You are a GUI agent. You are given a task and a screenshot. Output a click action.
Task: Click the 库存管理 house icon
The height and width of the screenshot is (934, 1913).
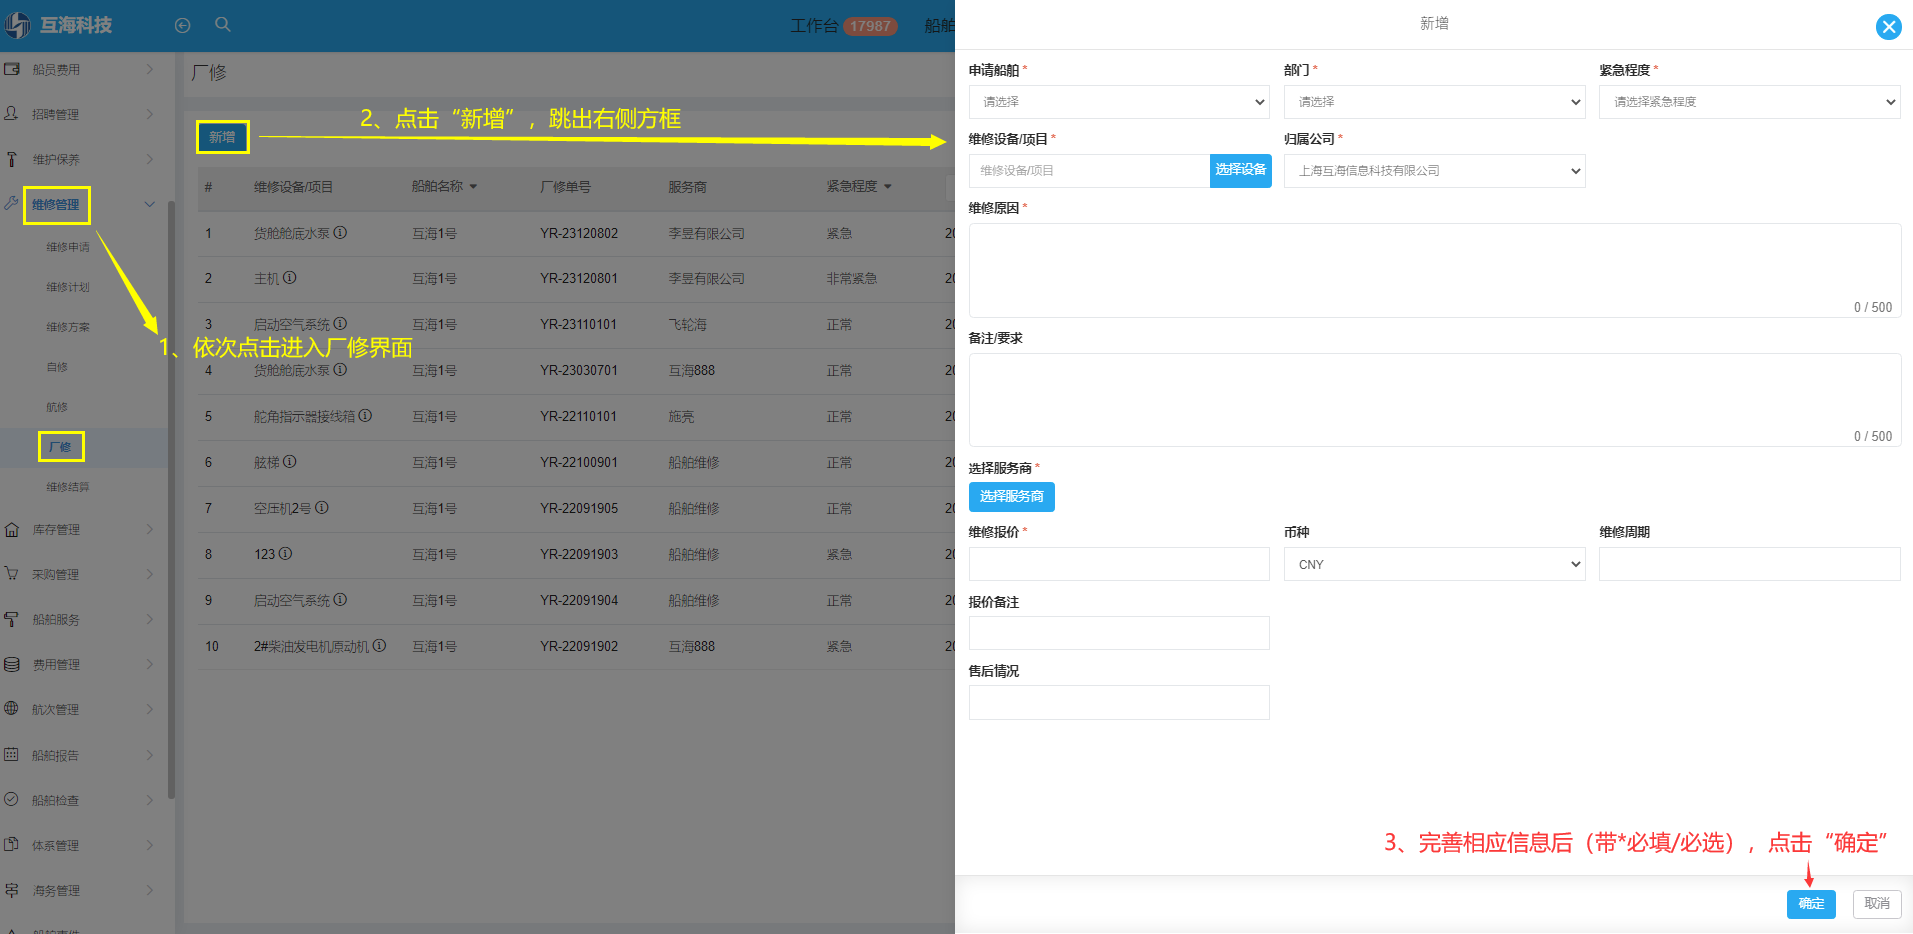point(12,529)
